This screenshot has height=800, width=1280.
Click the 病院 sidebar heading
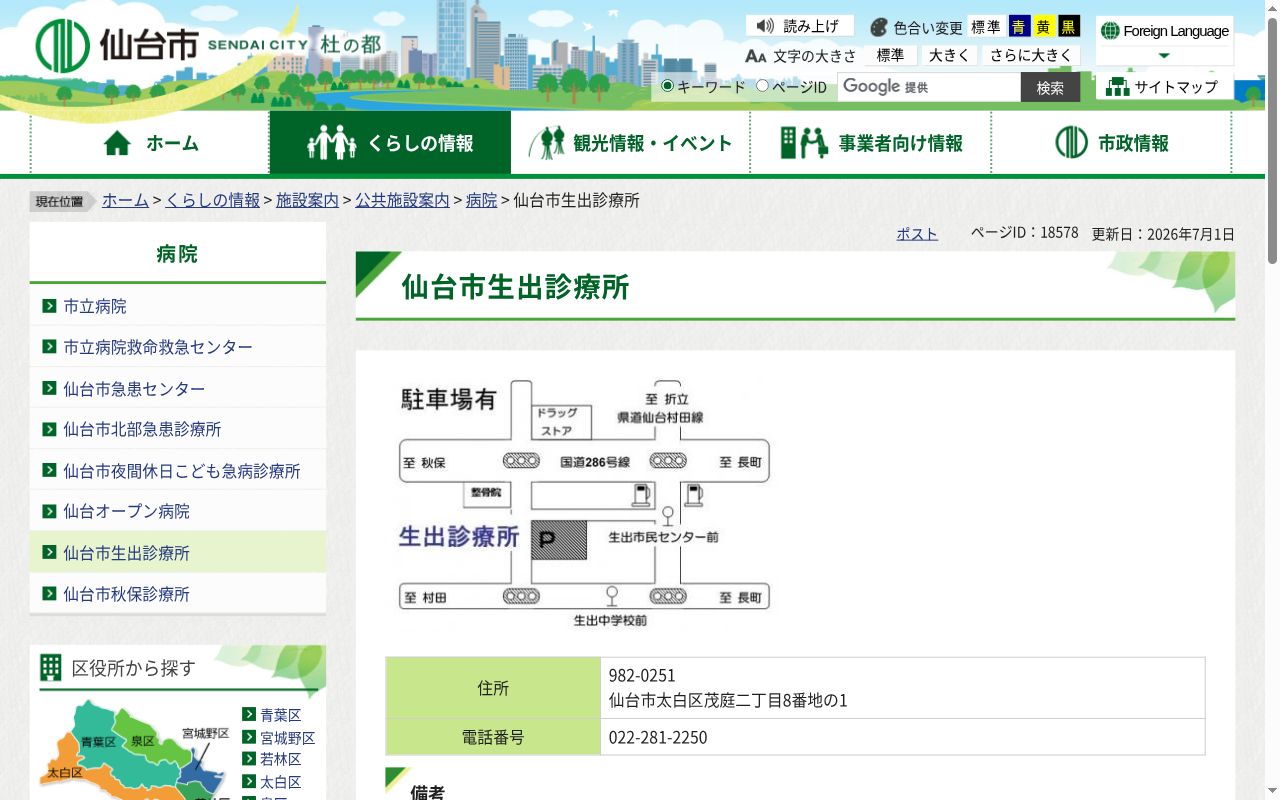click(x=178, y=253)
